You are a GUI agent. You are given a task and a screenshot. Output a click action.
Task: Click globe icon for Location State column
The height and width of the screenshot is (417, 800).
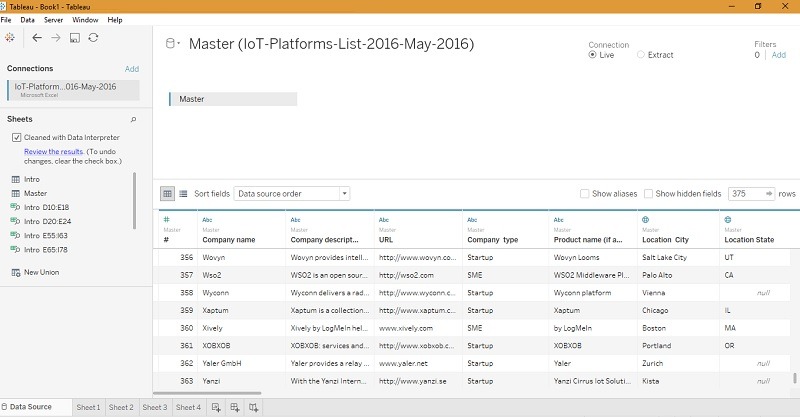(x=728, y=219)
